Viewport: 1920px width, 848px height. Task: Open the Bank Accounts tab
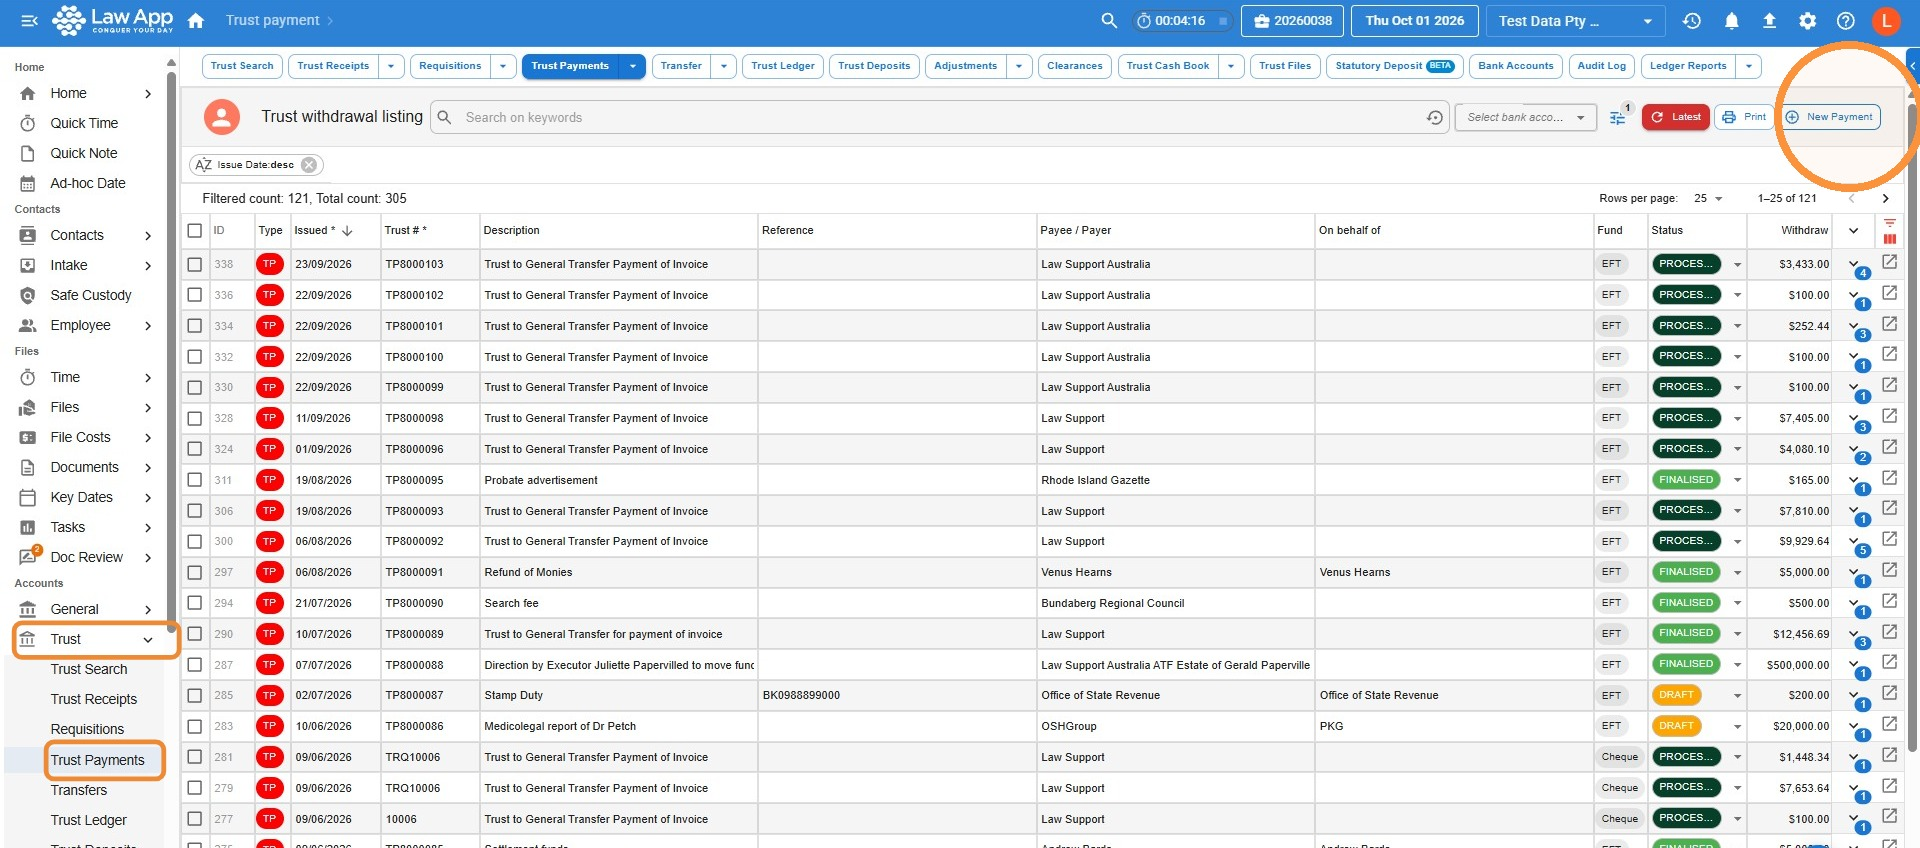click(x=1516, y=66)
